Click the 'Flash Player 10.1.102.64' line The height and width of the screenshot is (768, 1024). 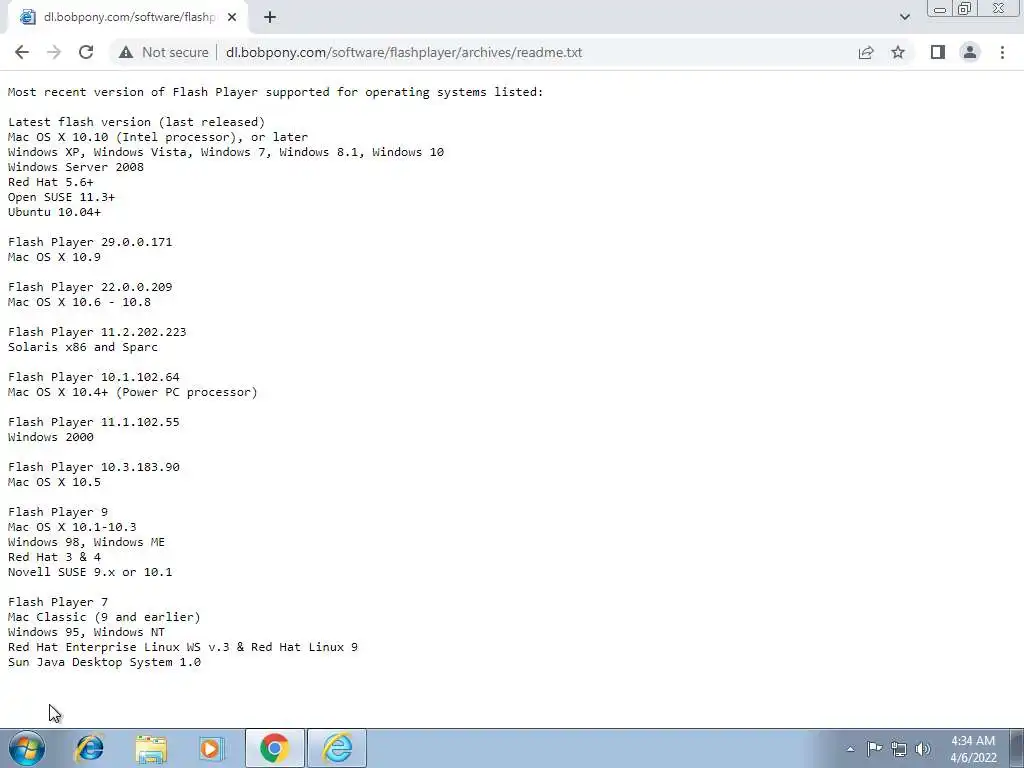point(93,377)
